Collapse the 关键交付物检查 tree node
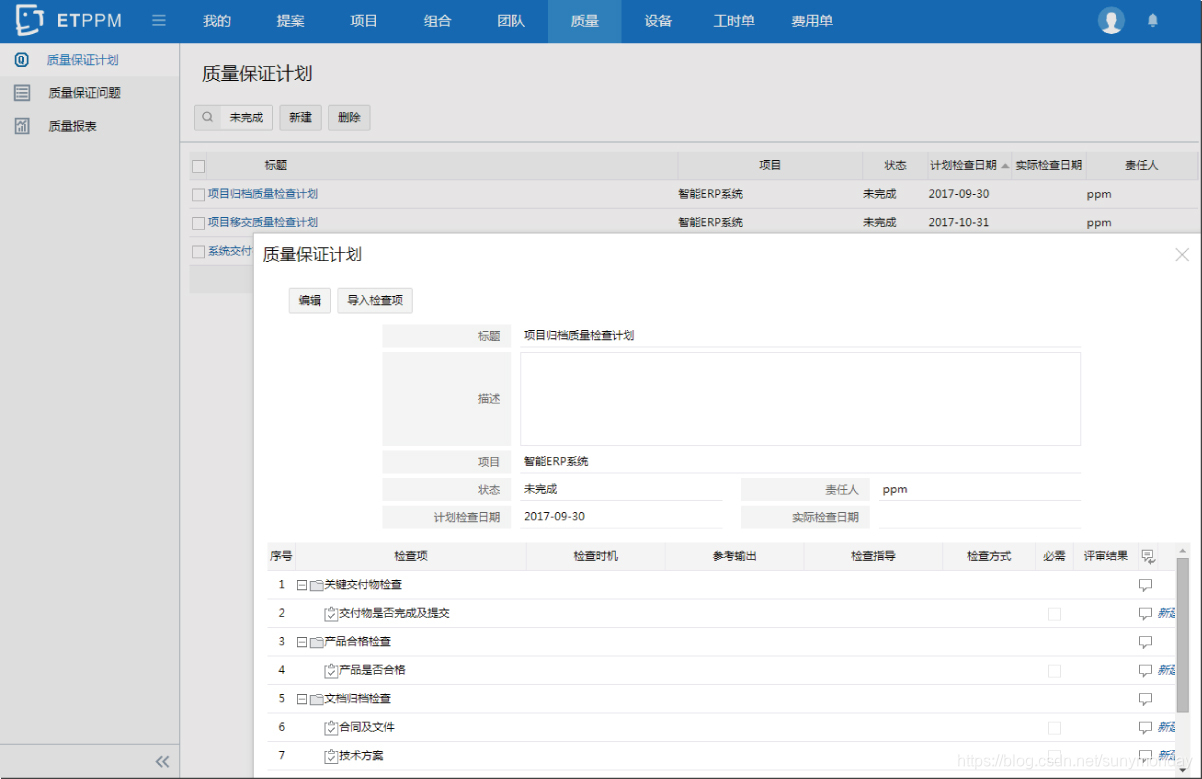1202x779 pixels. click(302, 585)
